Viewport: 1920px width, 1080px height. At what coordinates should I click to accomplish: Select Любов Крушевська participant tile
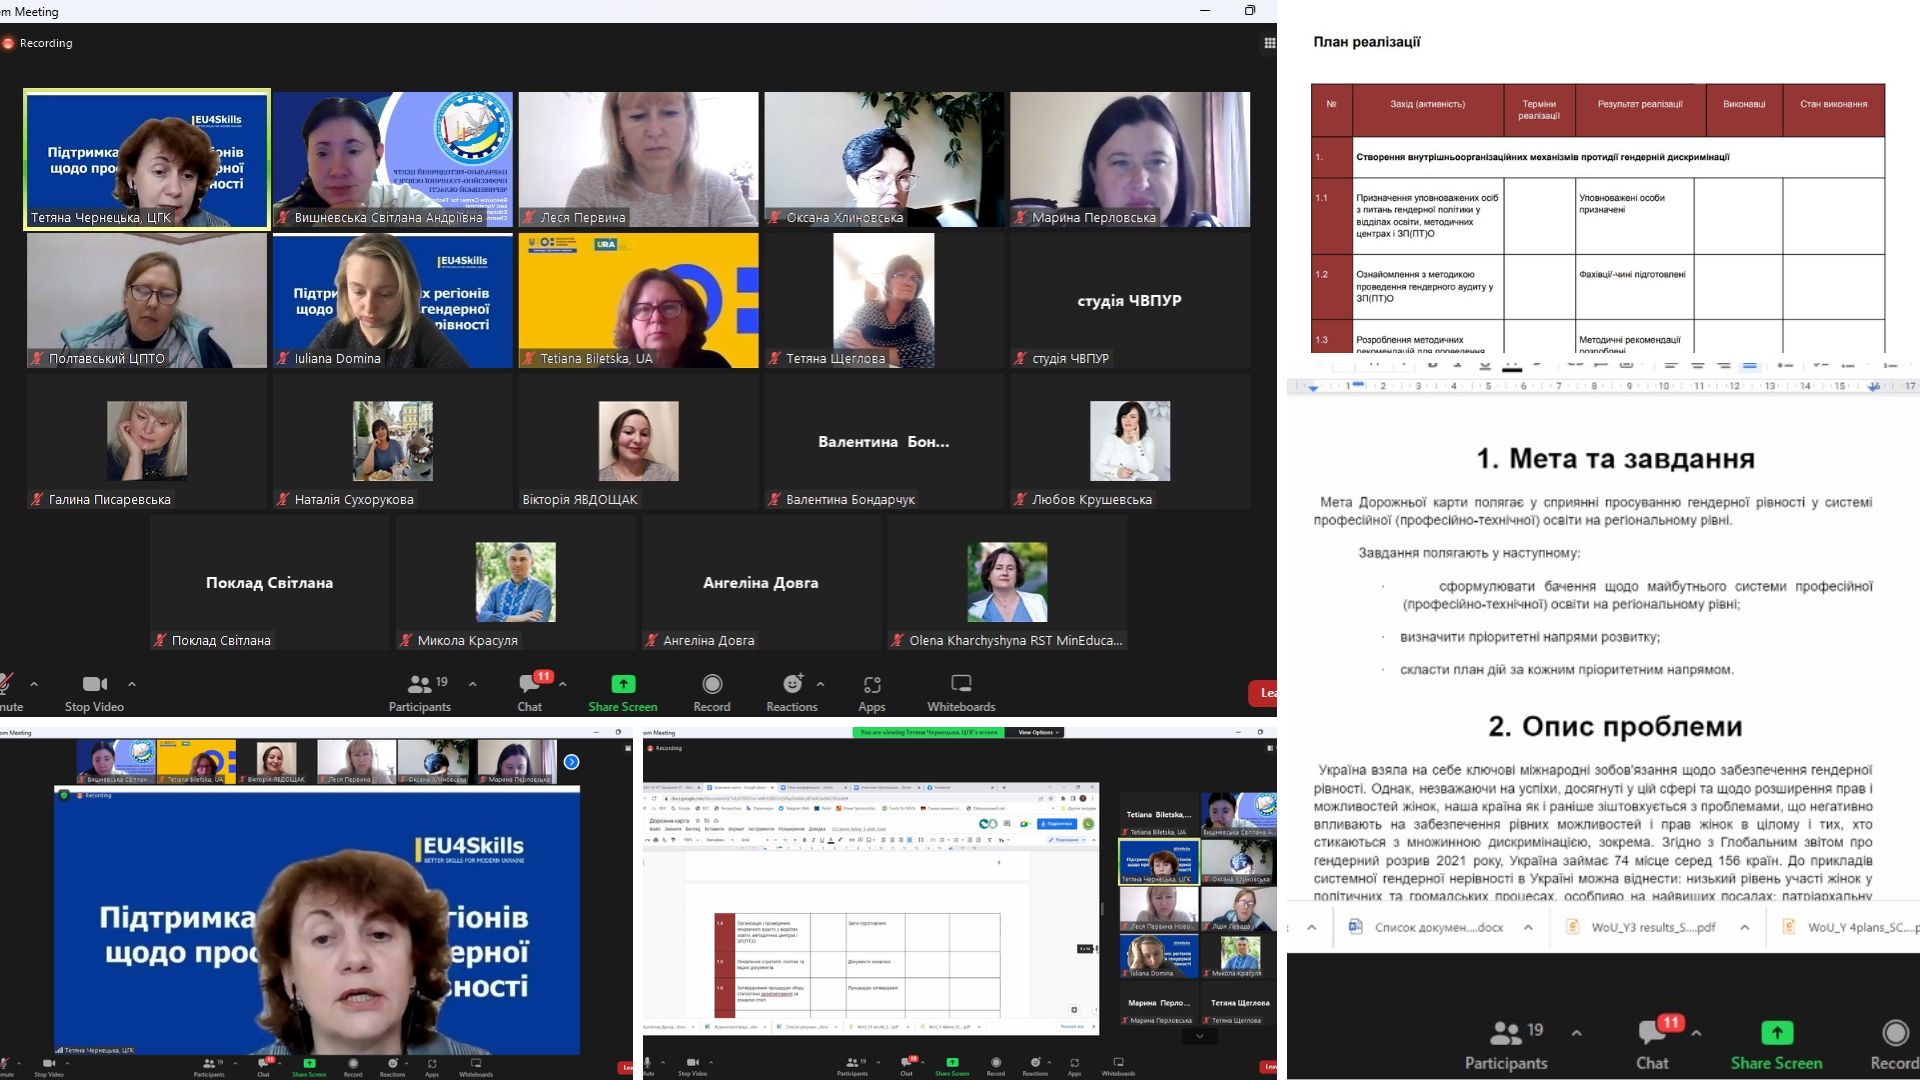[x=1130, y=442]
